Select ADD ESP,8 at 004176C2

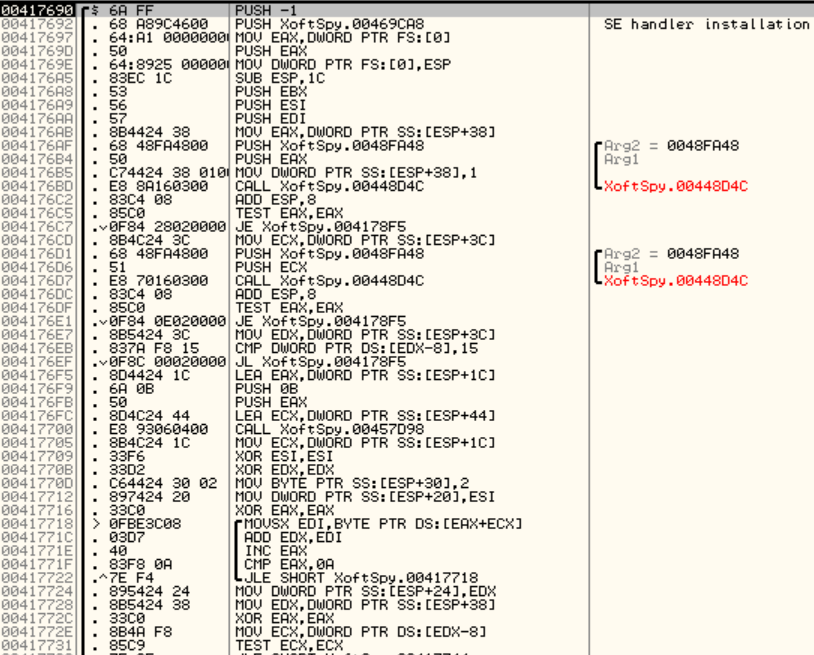tap(275, 199)
